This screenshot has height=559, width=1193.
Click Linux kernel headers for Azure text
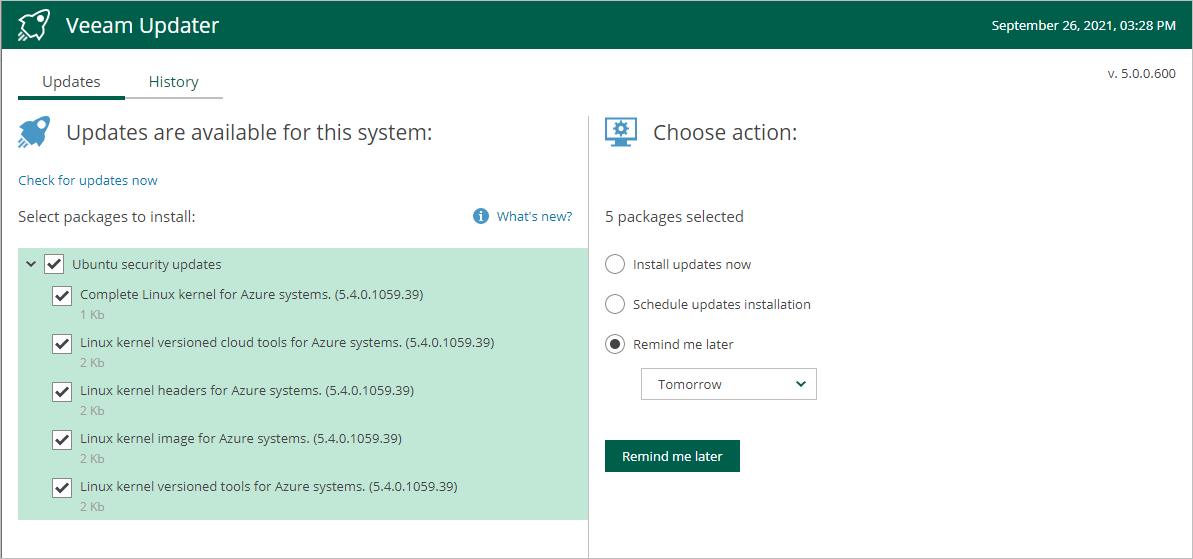coord(247,390)
